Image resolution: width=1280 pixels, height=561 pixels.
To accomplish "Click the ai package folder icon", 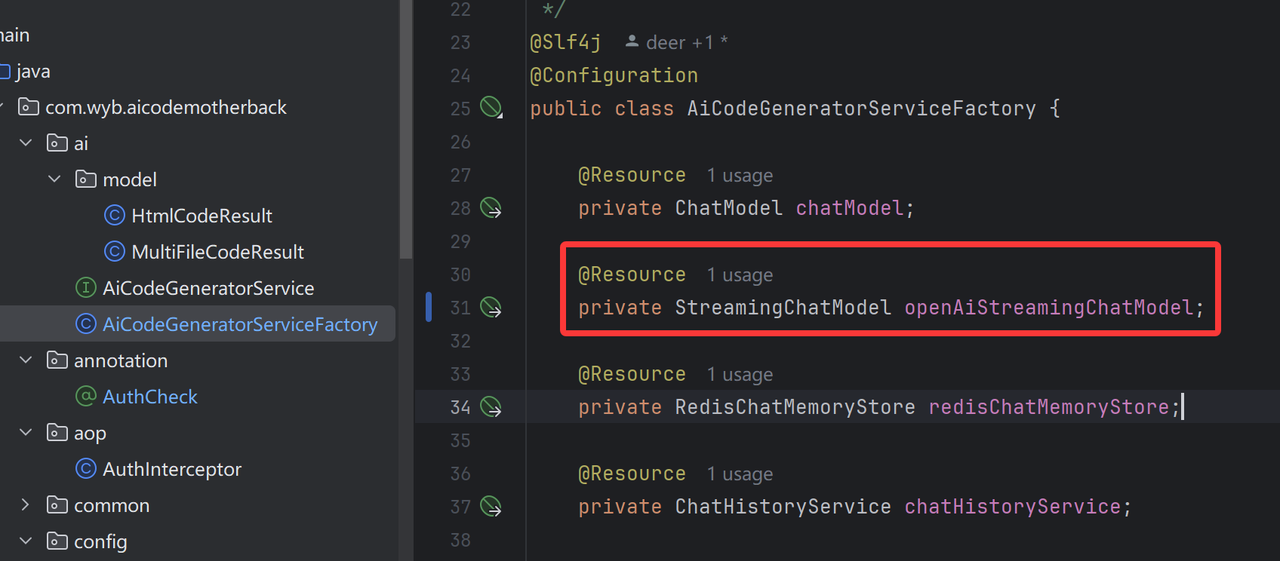I will (57, 143).
